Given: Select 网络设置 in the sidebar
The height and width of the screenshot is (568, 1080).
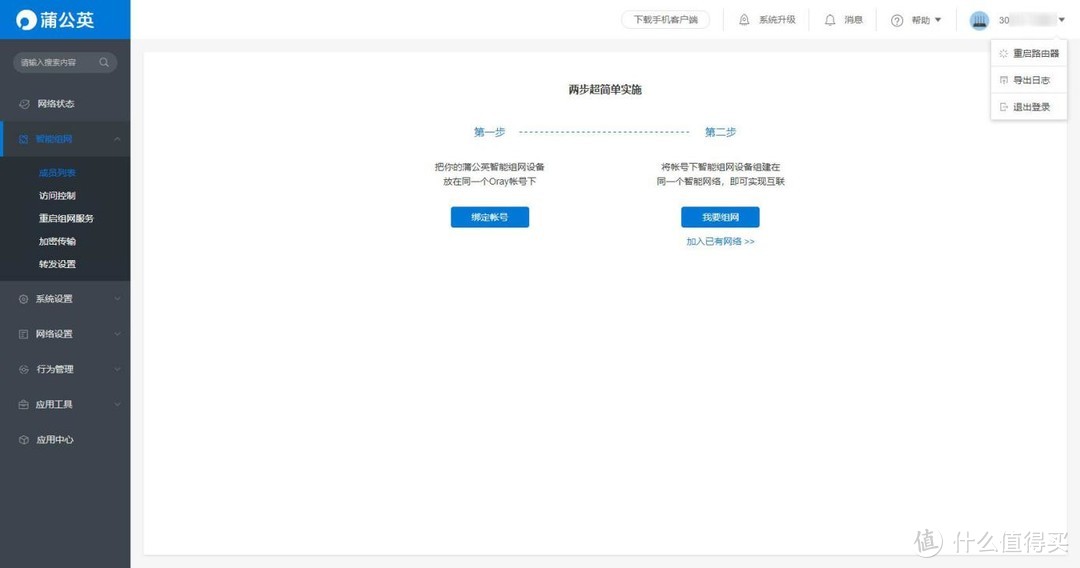Looking at the screenshot, I should pos(54,334).
